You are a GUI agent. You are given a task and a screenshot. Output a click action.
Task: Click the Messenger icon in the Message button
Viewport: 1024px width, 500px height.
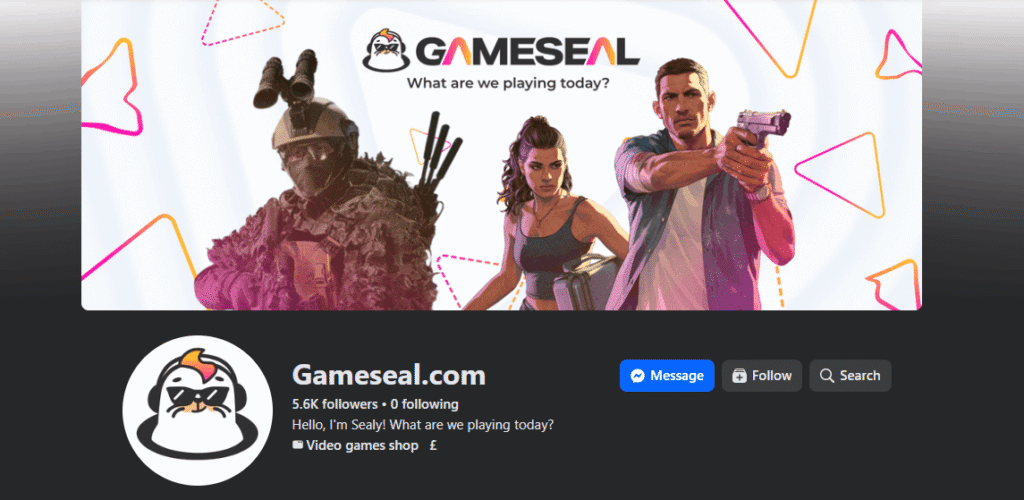point(638,376)
